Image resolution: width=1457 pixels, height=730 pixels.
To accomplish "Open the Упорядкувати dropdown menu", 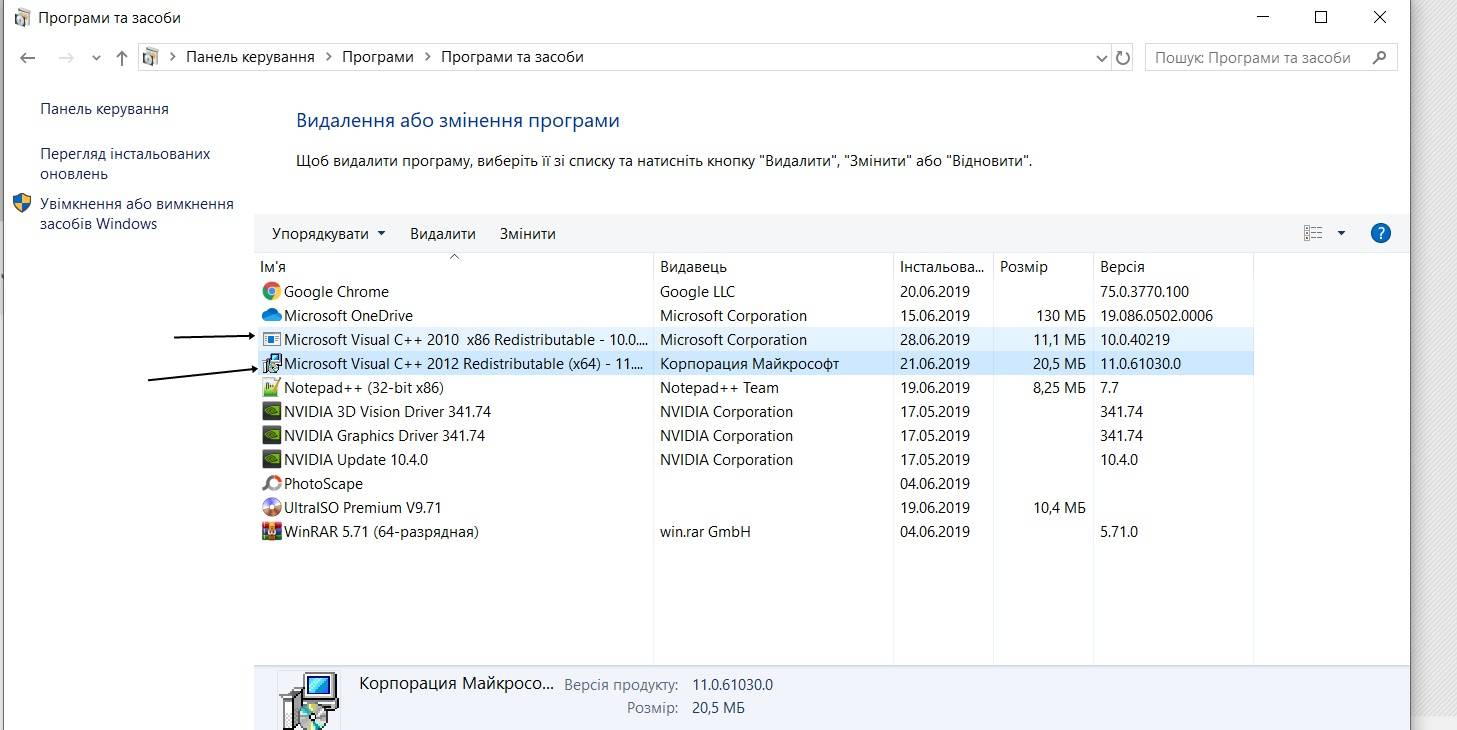I will pyautogui.click(x=328, y=234).
